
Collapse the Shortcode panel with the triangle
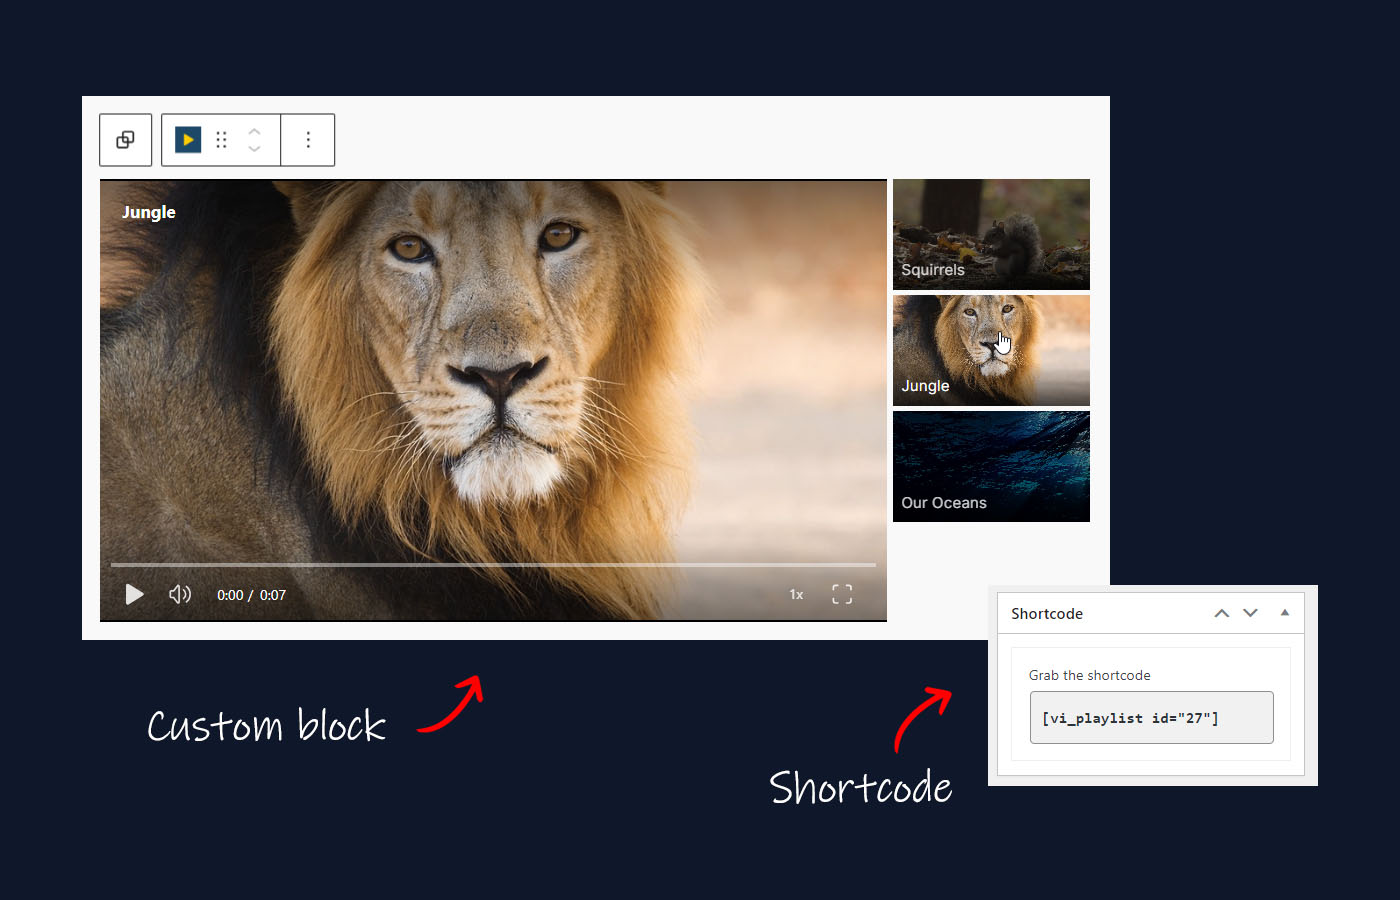(x=1285, y=613)
